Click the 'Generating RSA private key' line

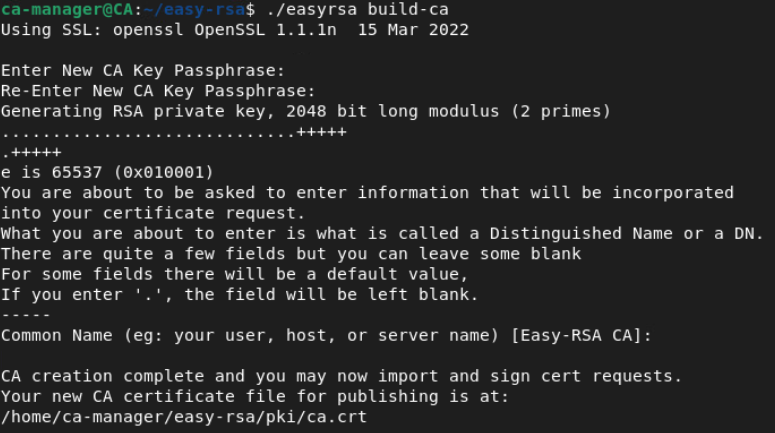(x=305, y=111)
